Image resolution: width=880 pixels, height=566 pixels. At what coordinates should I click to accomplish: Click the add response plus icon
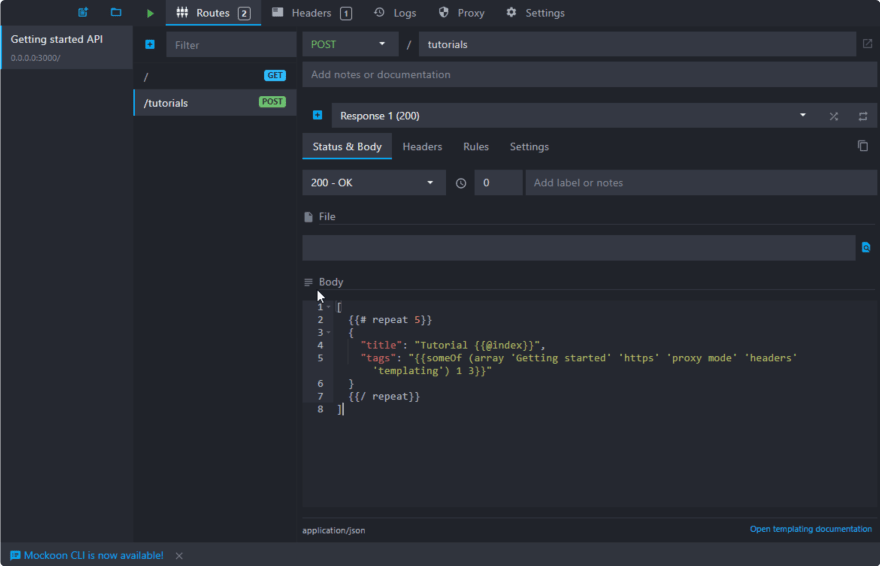(317, 116)
